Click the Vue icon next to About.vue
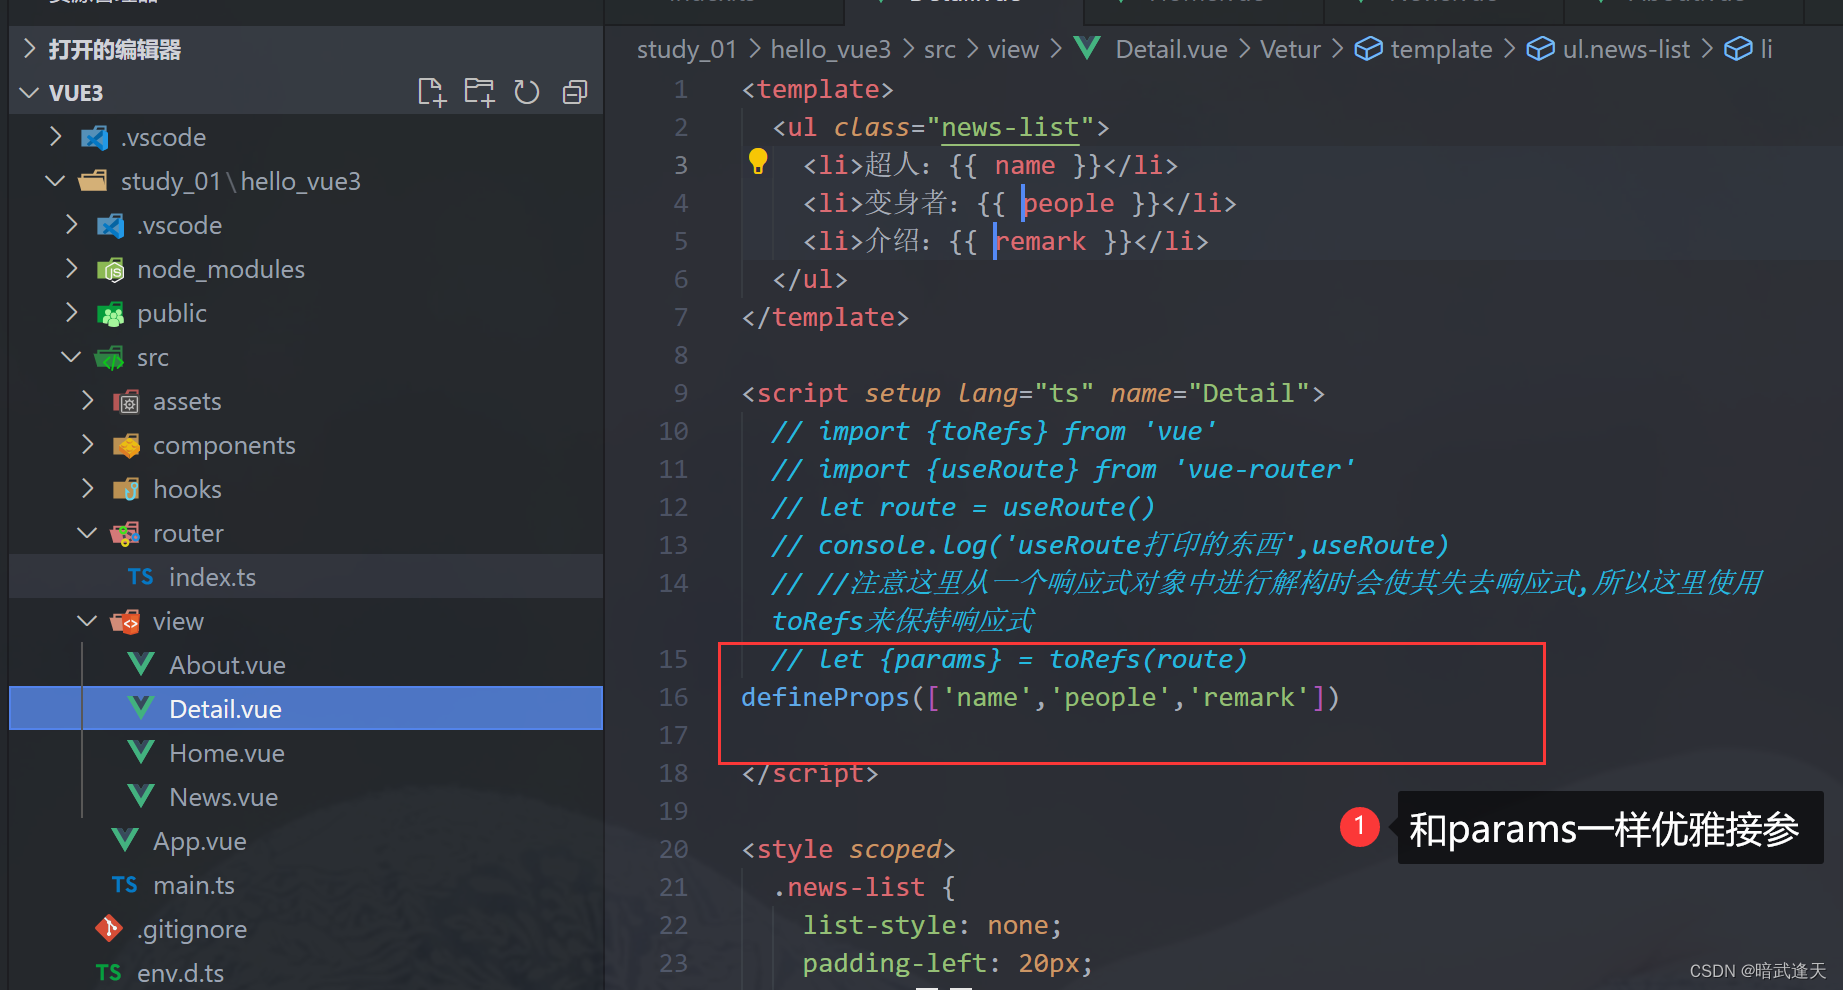 [x=141, y=664]
